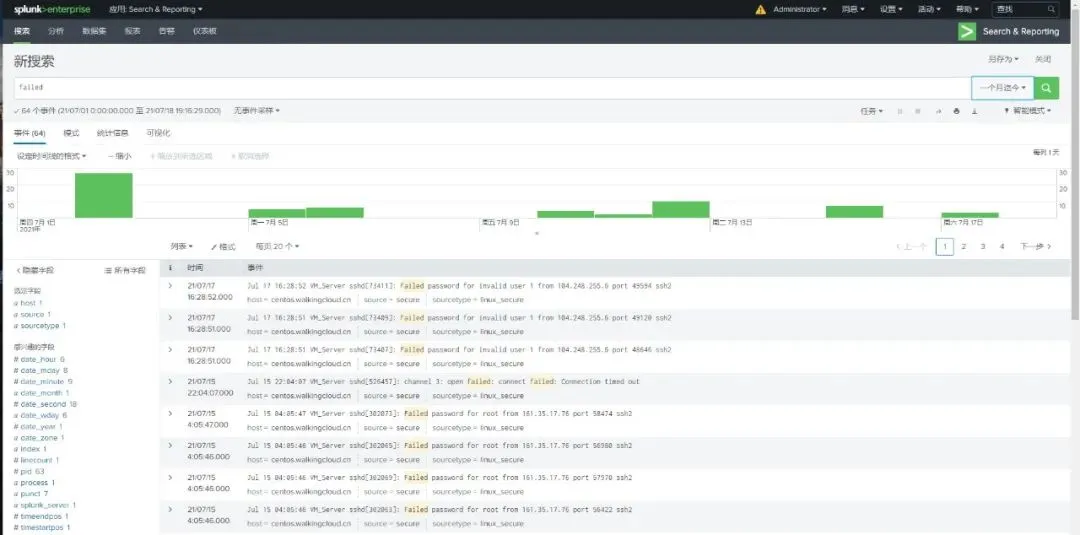Open the 智能模式 search mode dropdown
This screenshot has width=1080, height=535.
[1028, 111]
